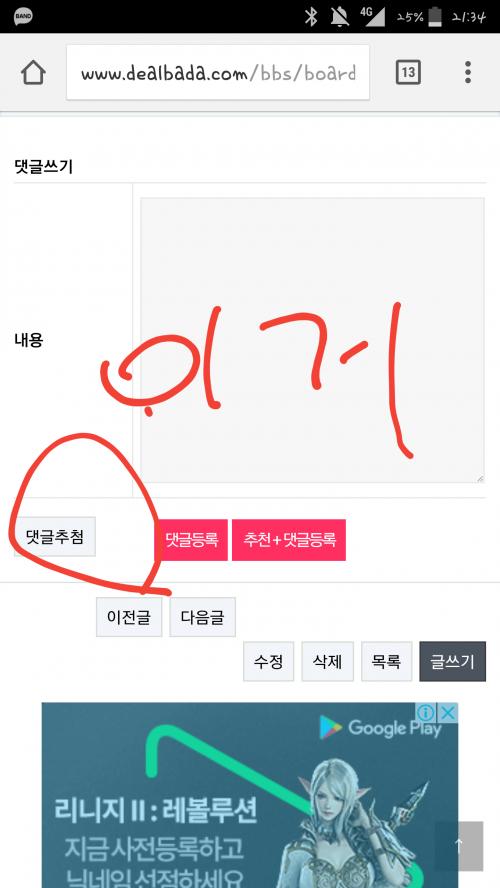The width and height of the screenshot is (500, 888).
Task: Open the tab switcher showing 13 tabs
Action: [x=408, y=72]
